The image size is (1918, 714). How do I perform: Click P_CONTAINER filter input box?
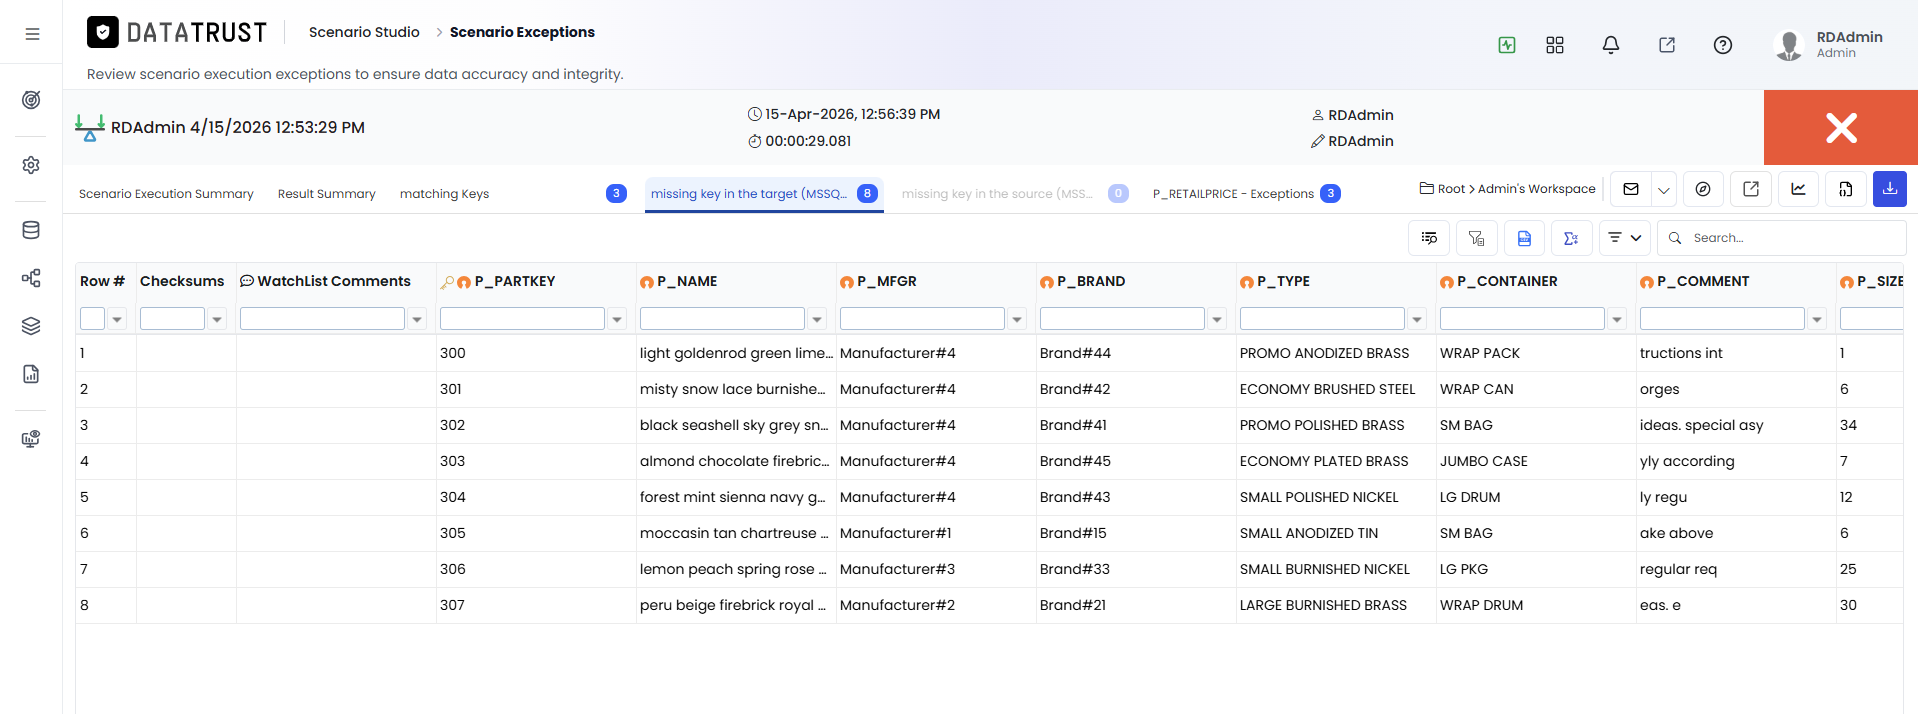pyautogui.click(x=1522, y=319)
